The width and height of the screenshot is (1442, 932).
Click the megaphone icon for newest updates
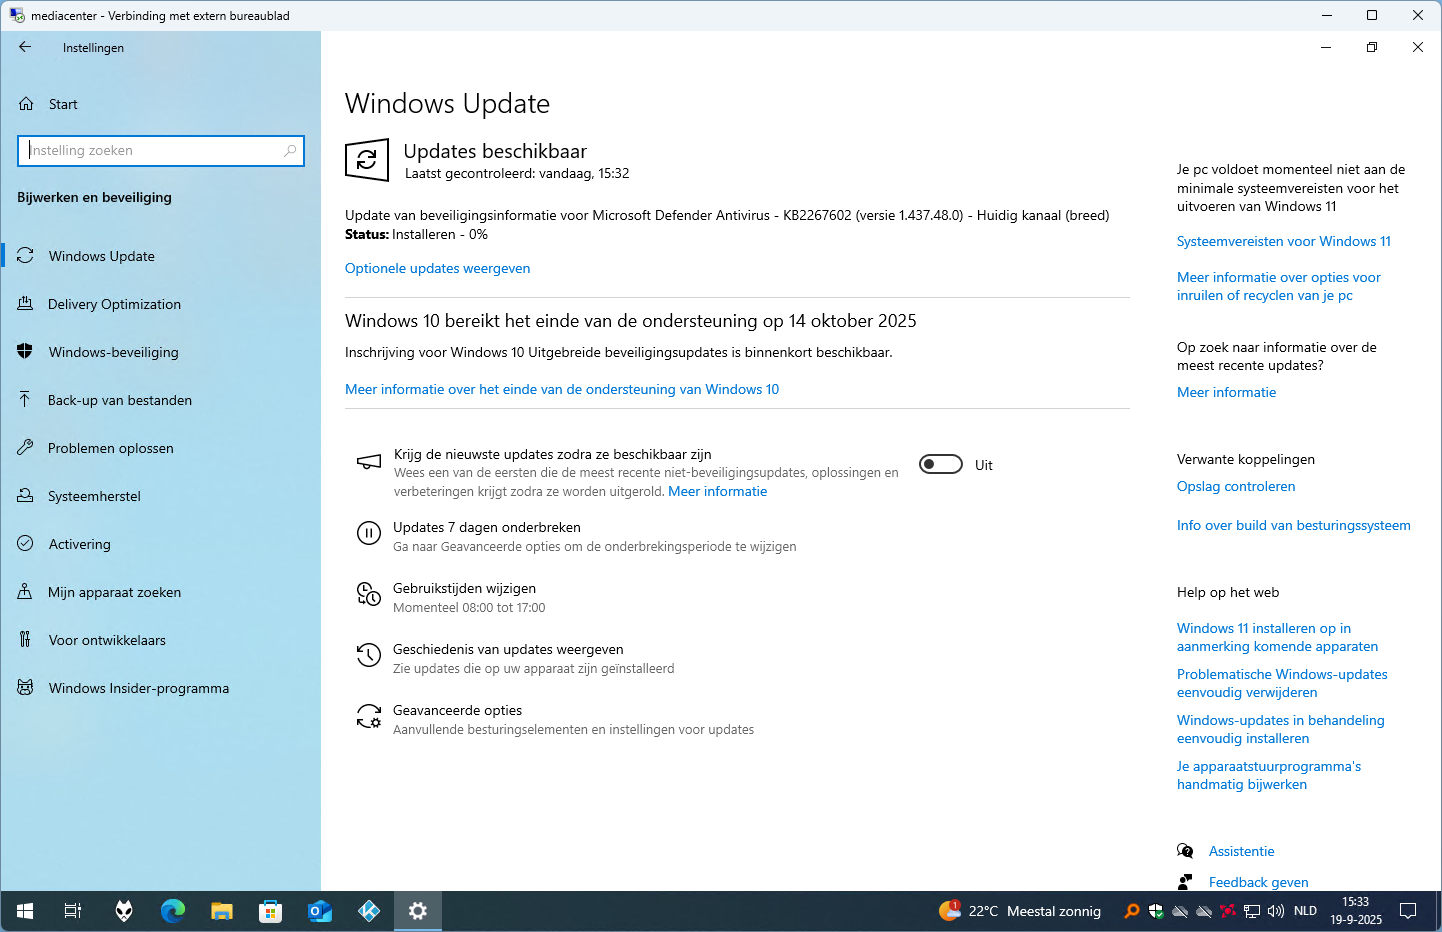(369, 462)
